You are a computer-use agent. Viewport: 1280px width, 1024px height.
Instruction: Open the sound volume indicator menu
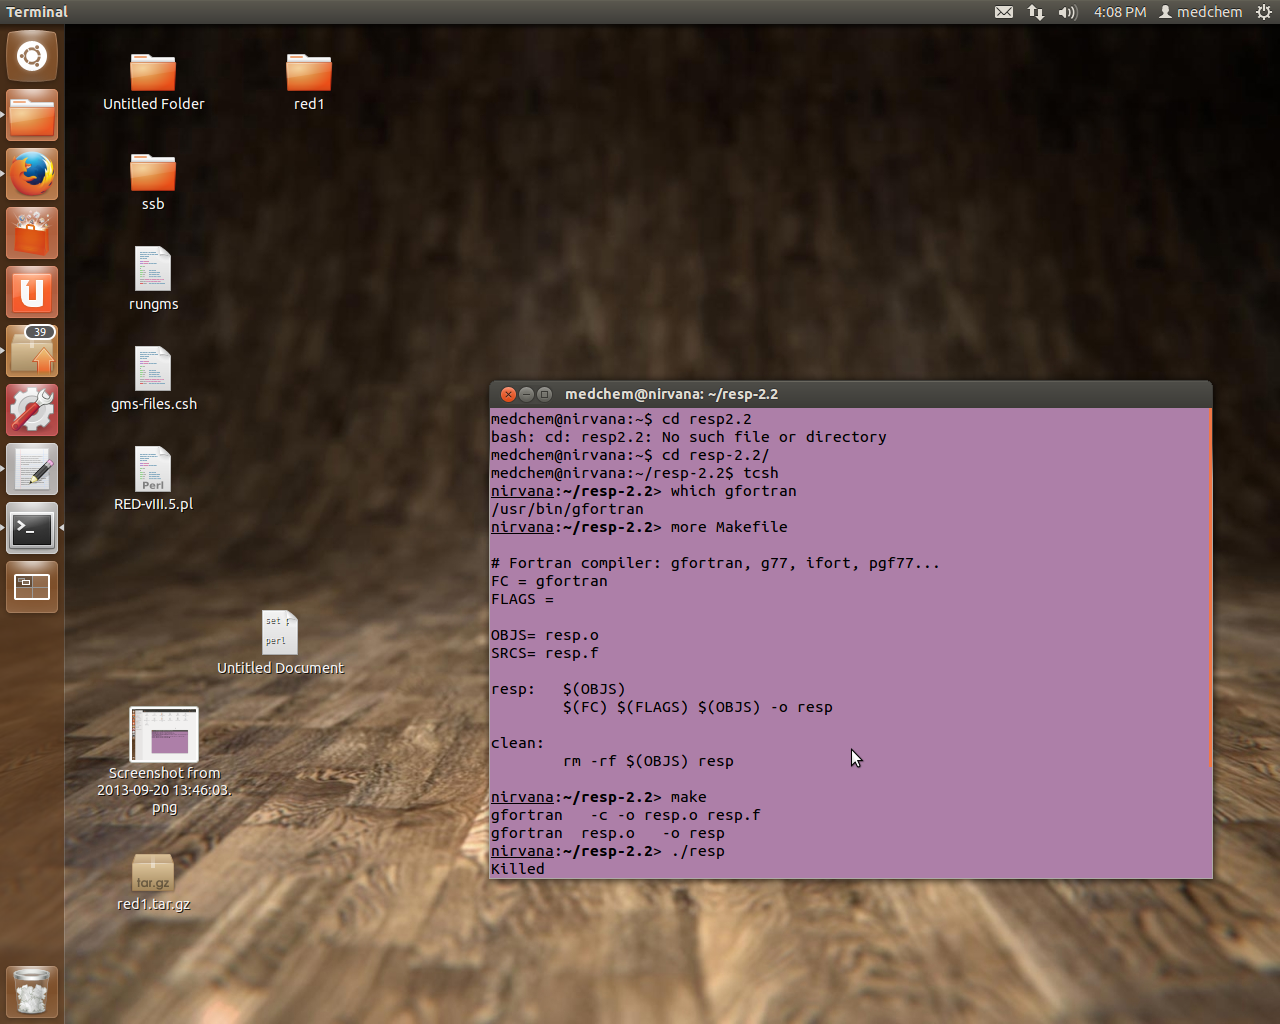[x=1068, y=12]
